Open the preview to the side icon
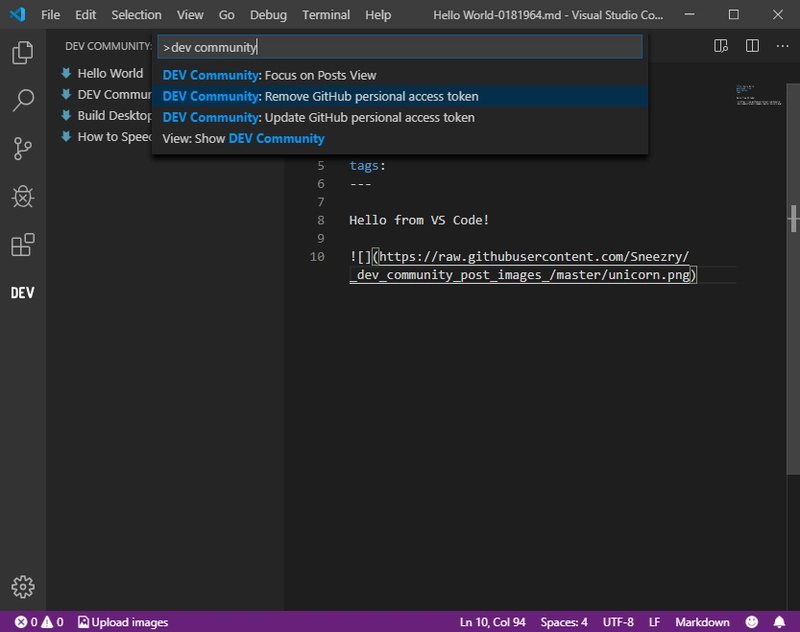The image size is (800, 632). pos(721,46)
